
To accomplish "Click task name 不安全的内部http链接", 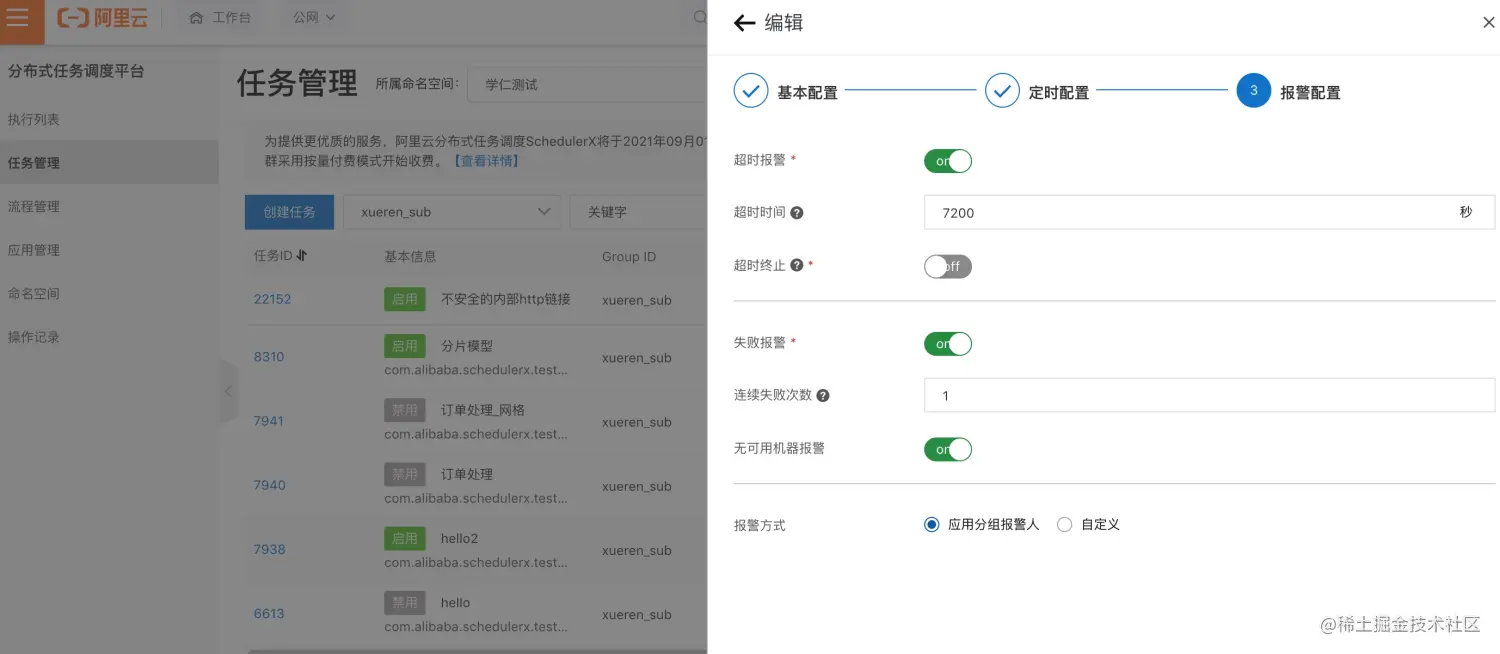I will coord(506,298).
